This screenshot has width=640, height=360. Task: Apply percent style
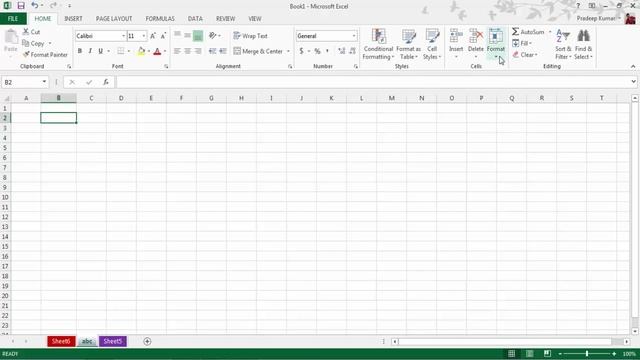point(317,51)
